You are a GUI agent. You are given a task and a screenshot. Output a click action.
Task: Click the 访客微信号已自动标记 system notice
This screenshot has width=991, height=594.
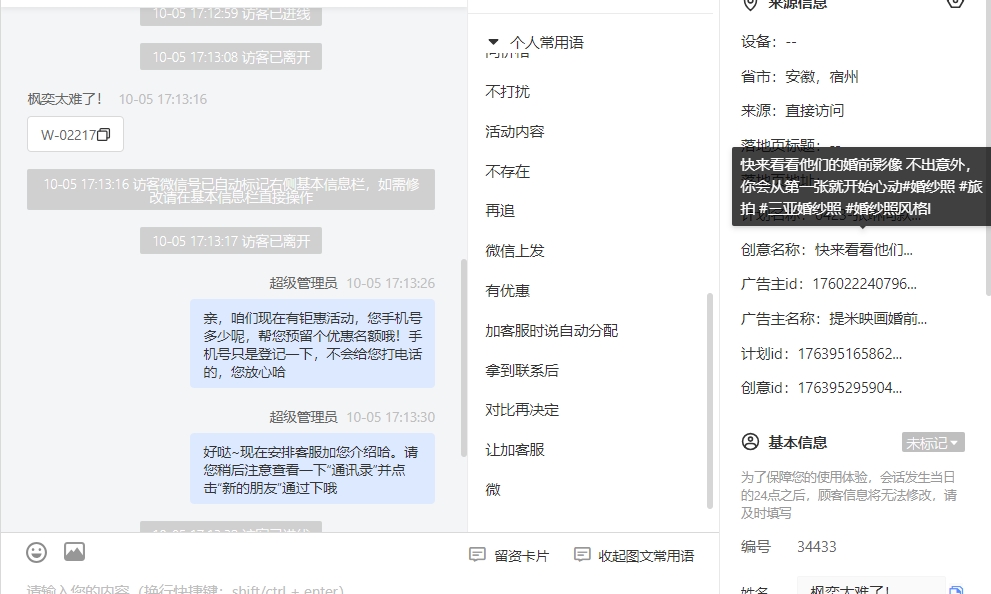(x=231, y=190)
